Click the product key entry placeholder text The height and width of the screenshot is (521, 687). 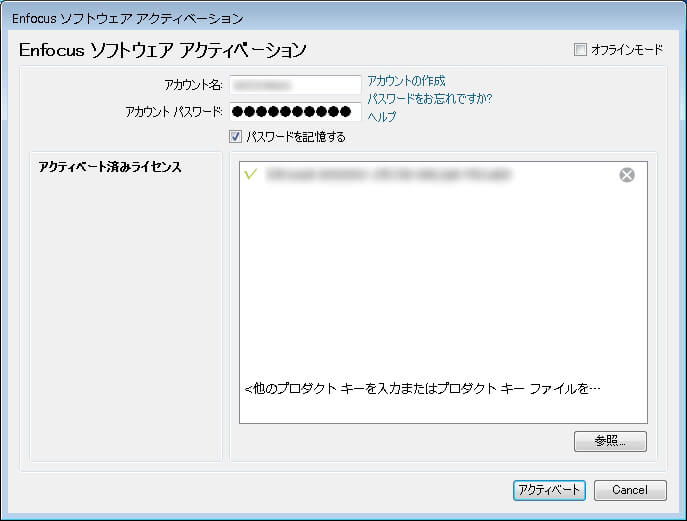(x=422, y=388)
